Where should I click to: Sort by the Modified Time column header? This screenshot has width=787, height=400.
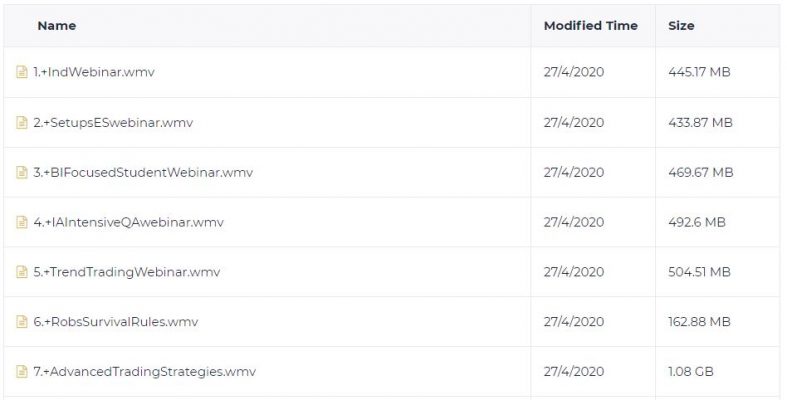[x=591, y=26]
